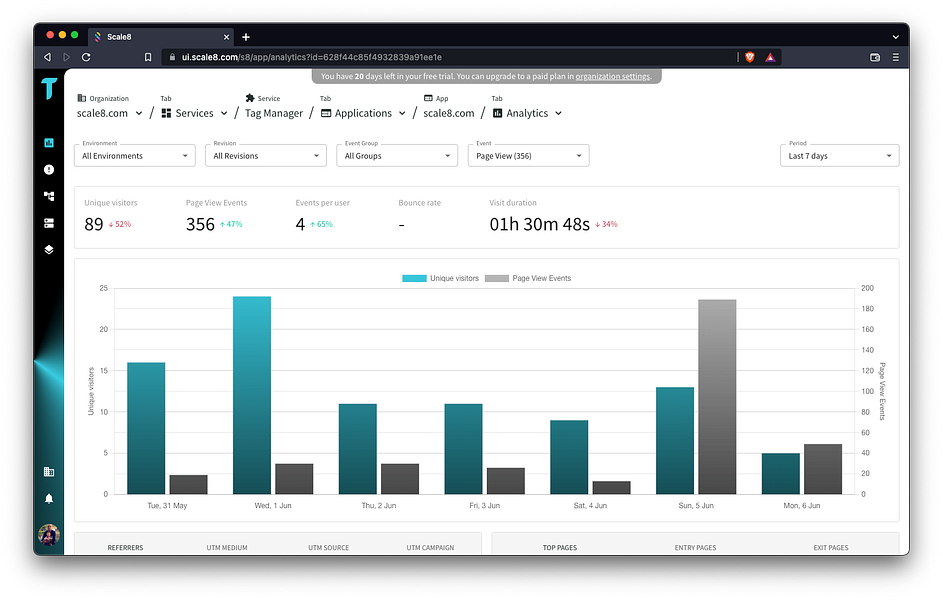Switch to the UTM SOURCE tab

click(x=328, y=548)
